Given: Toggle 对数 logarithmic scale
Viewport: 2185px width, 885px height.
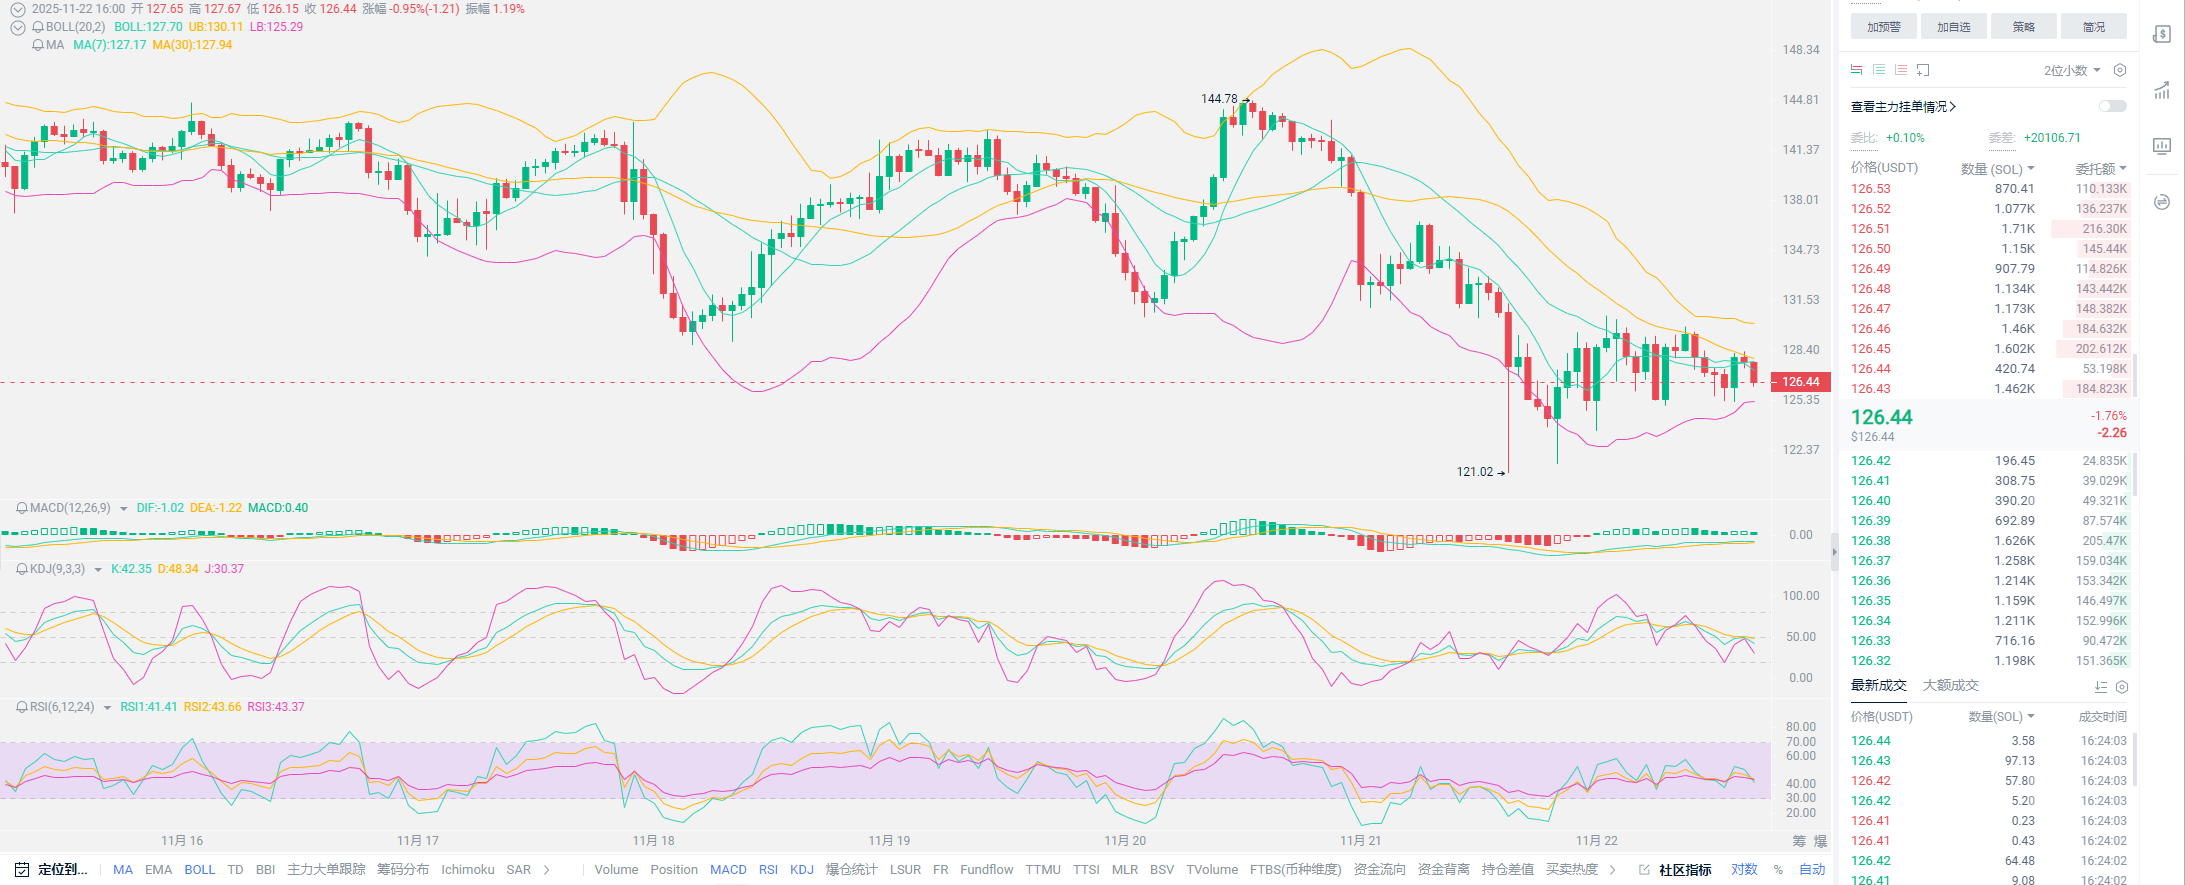Looking at the screenshot, I should 1744,869.
